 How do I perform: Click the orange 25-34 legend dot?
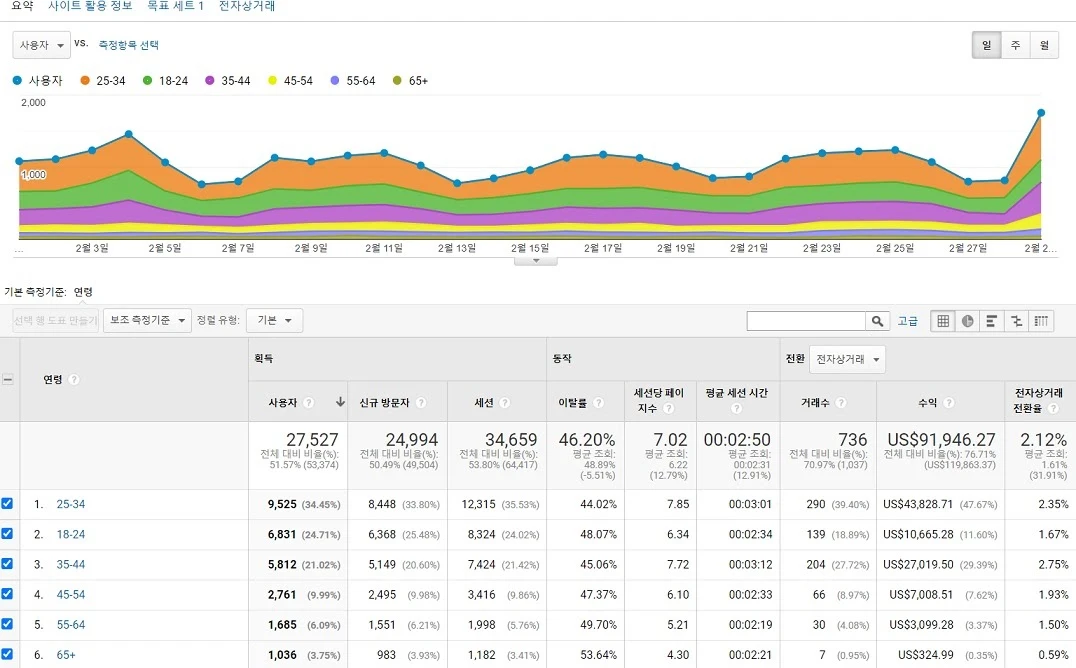coord(85,80)
